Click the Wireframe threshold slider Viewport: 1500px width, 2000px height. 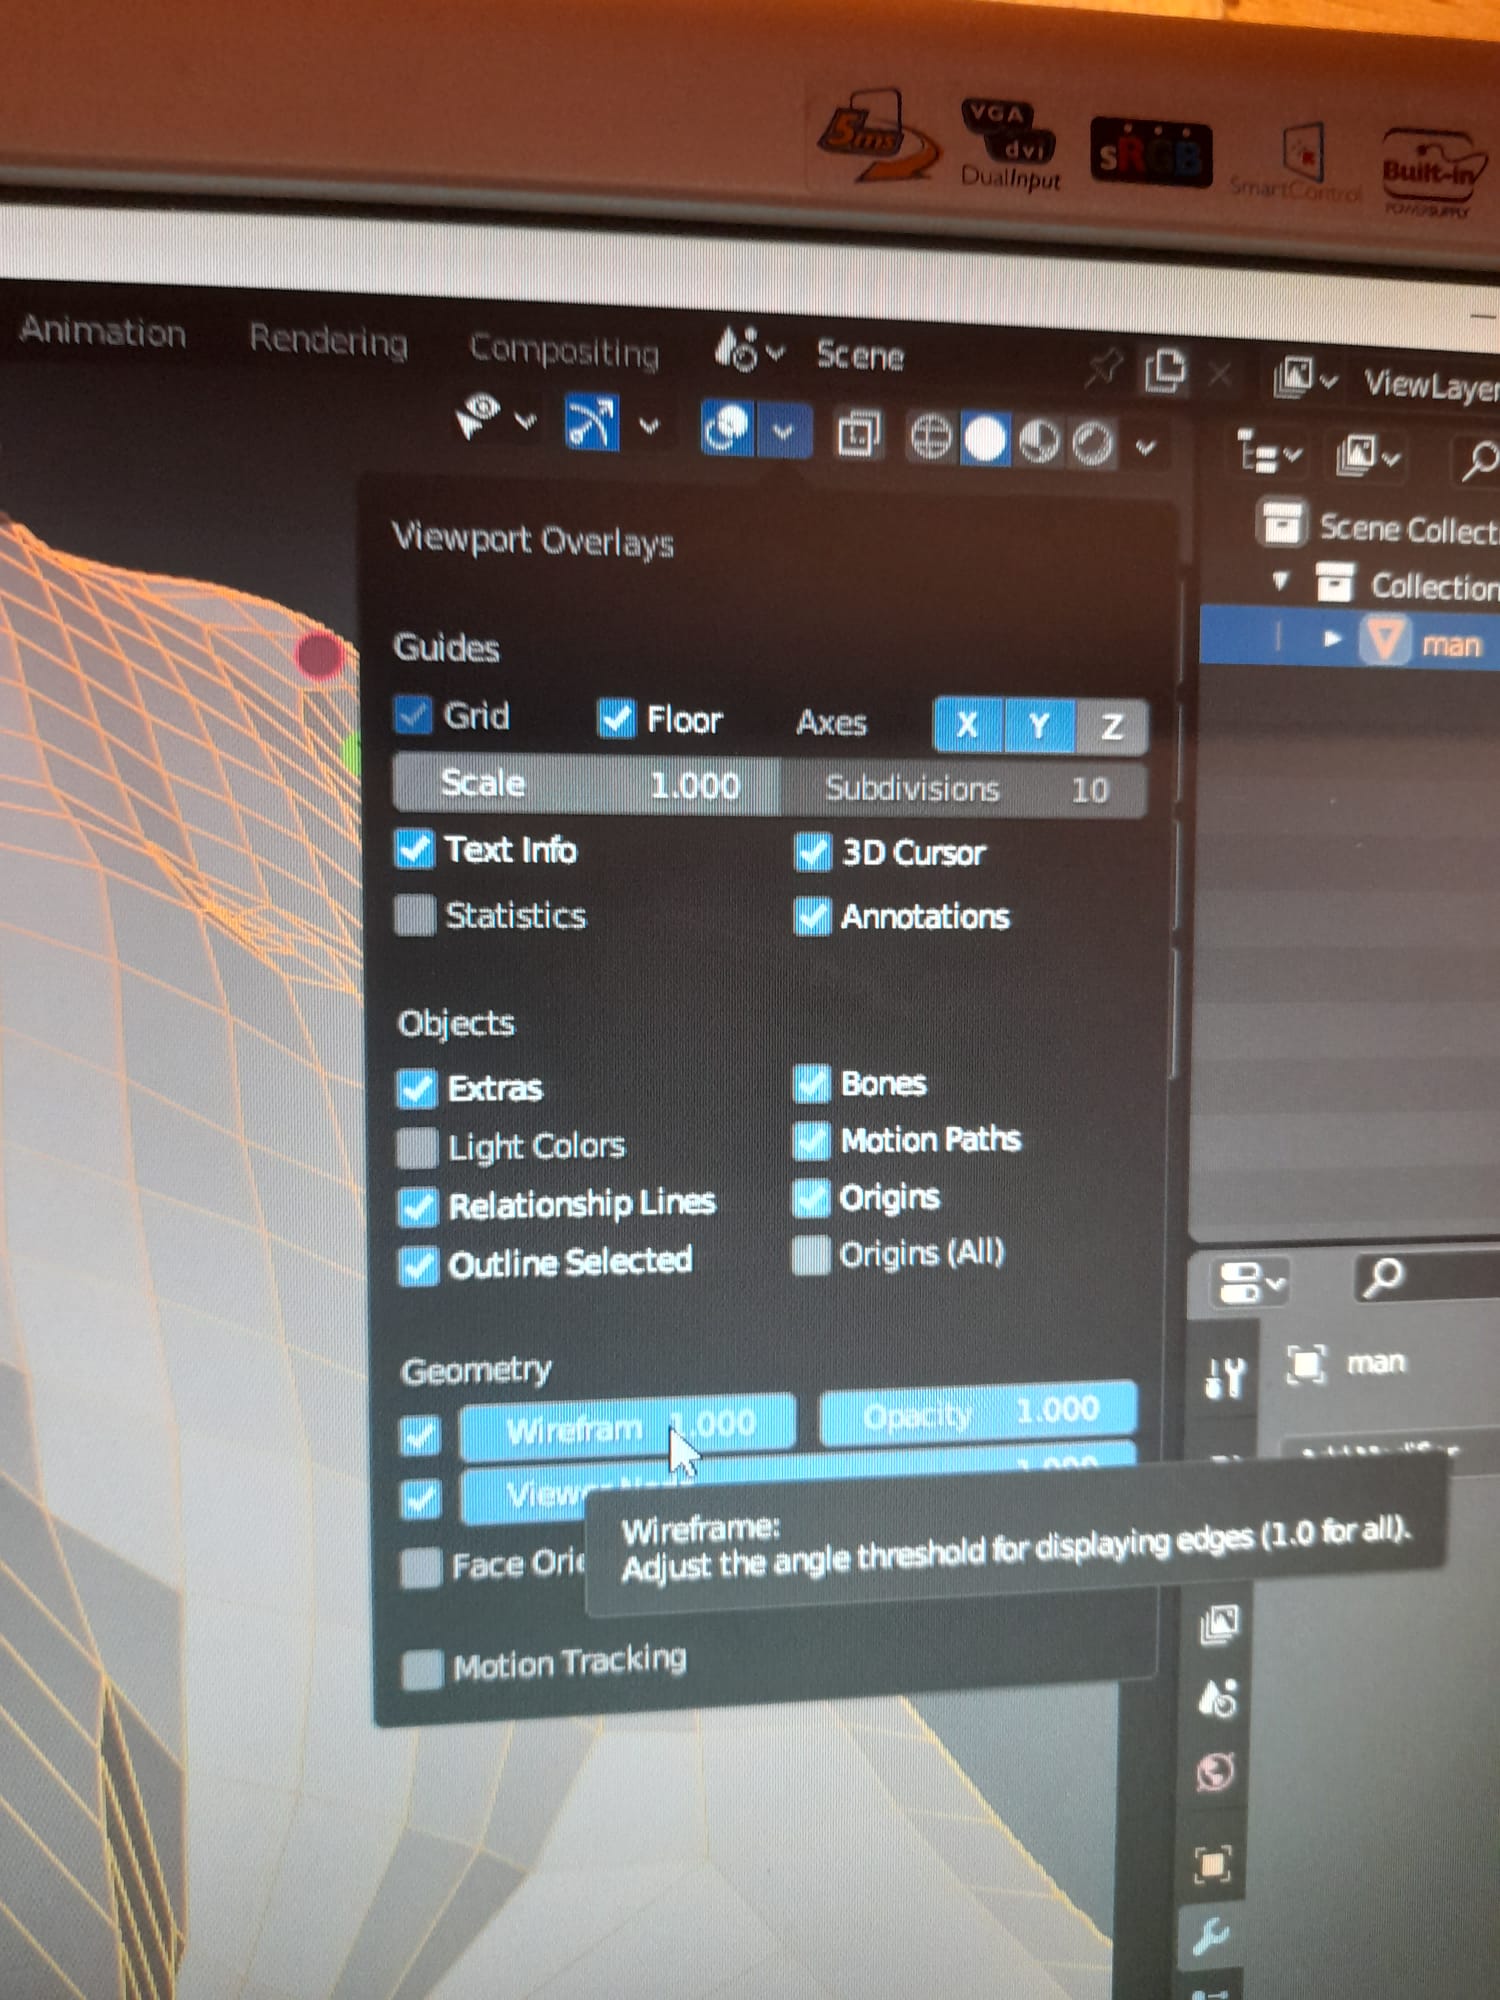tap(627, 1427)
